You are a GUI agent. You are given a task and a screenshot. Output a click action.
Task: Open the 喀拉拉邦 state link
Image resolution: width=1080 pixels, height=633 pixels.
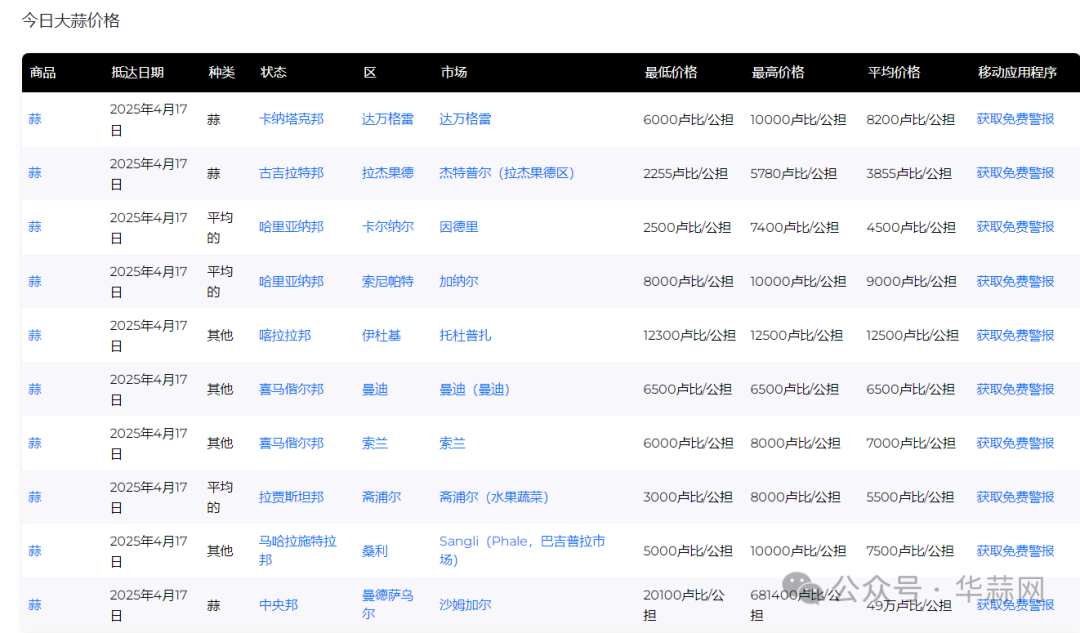click(285, 335)
